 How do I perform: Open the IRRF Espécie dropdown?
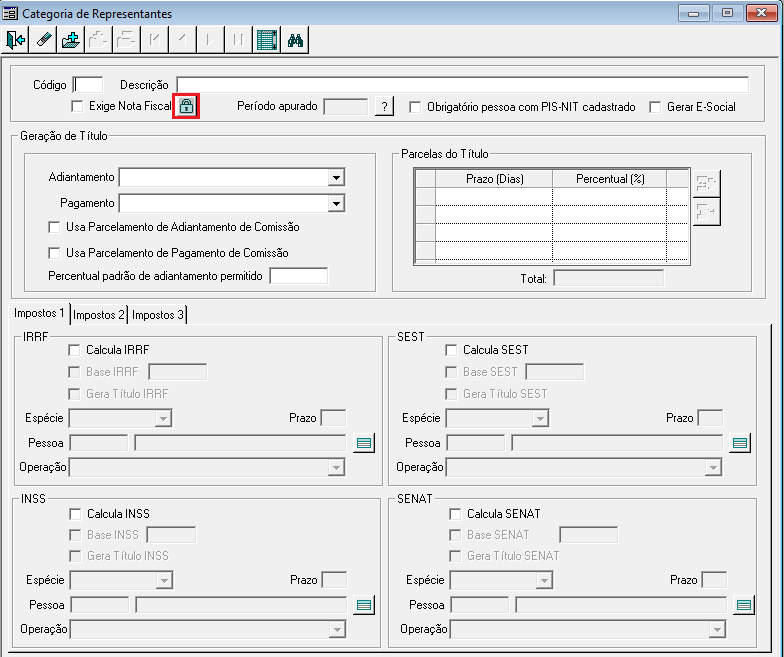pyautogui.click(x=163, y=418)
